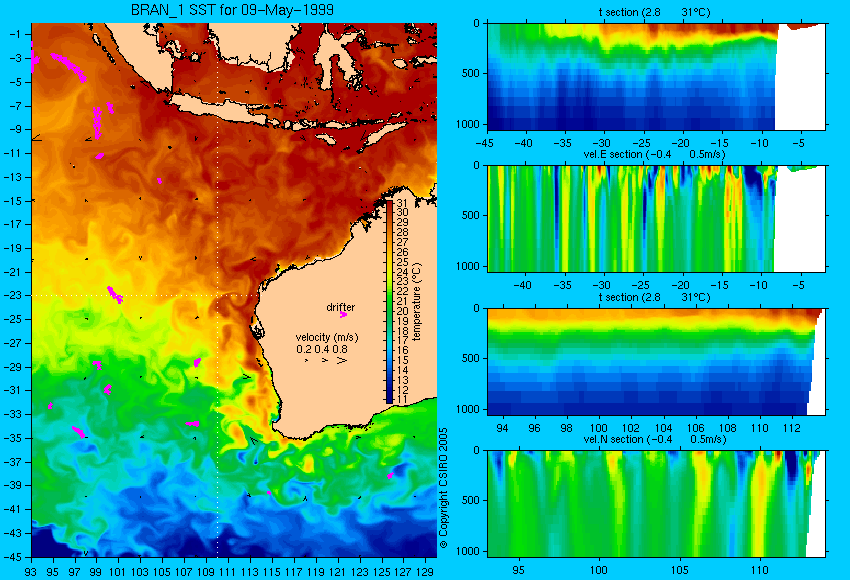Click the t section title above latitude temperature panel
Screen dimensions: 850x580
654,12
